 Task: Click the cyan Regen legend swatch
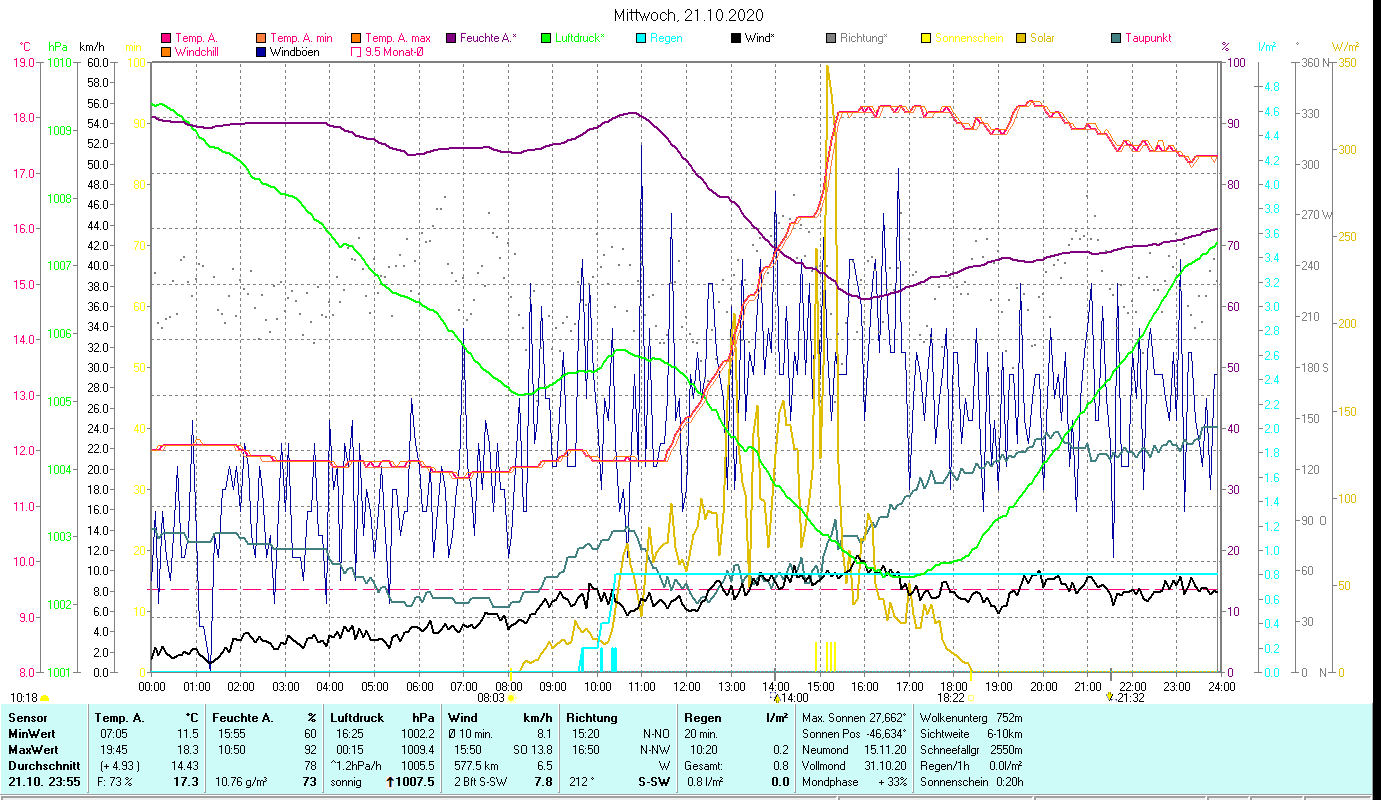click(641, 38)
